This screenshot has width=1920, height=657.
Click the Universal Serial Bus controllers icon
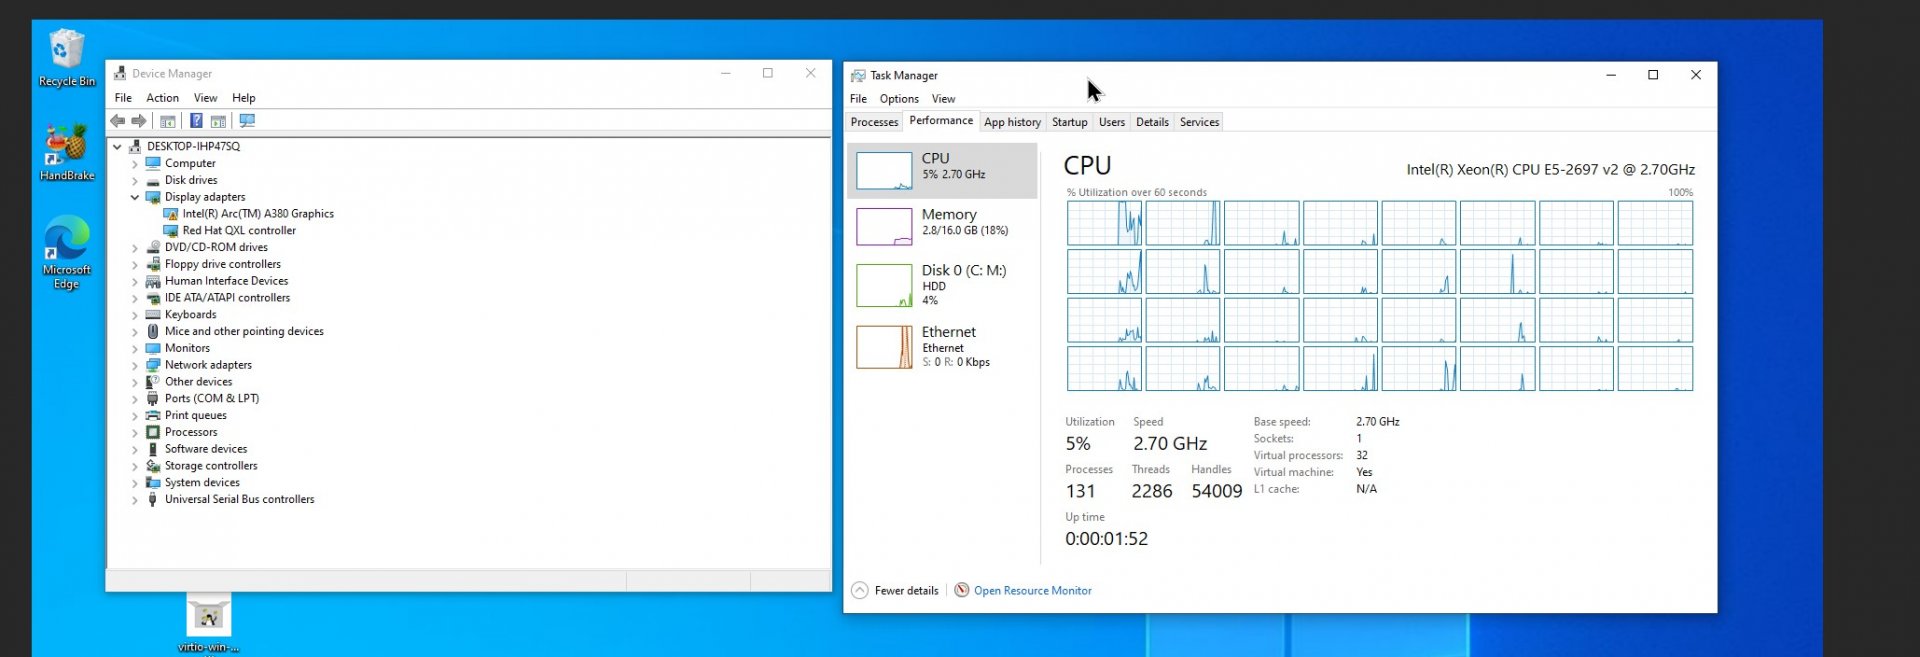153,500
